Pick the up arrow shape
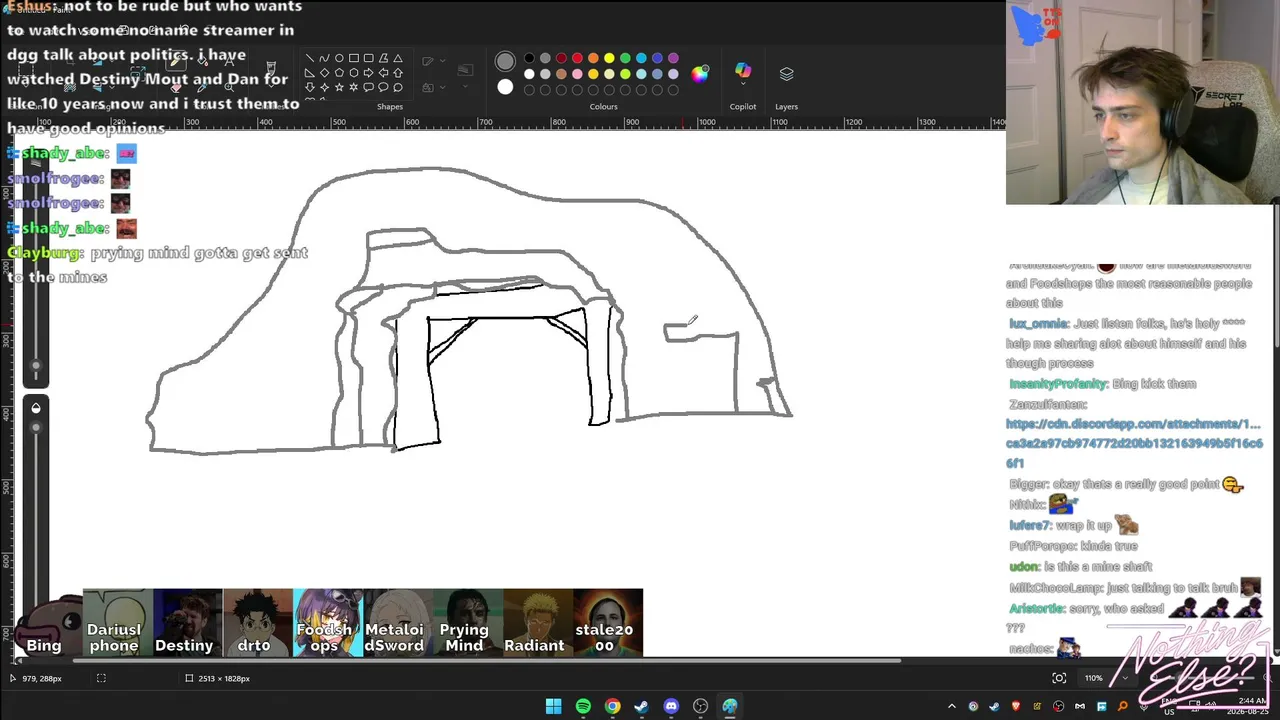The height and width of the screenshot is (720, 1280). point(398,73)
